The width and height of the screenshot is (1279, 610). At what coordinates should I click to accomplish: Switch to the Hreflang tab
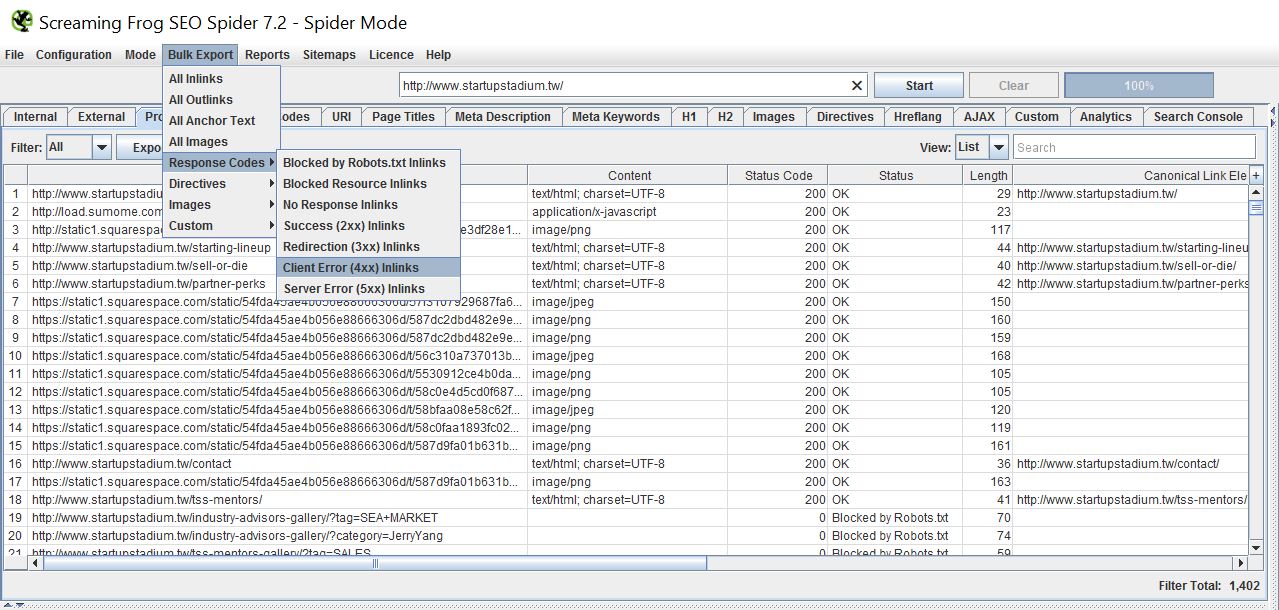tap(918, 117)
